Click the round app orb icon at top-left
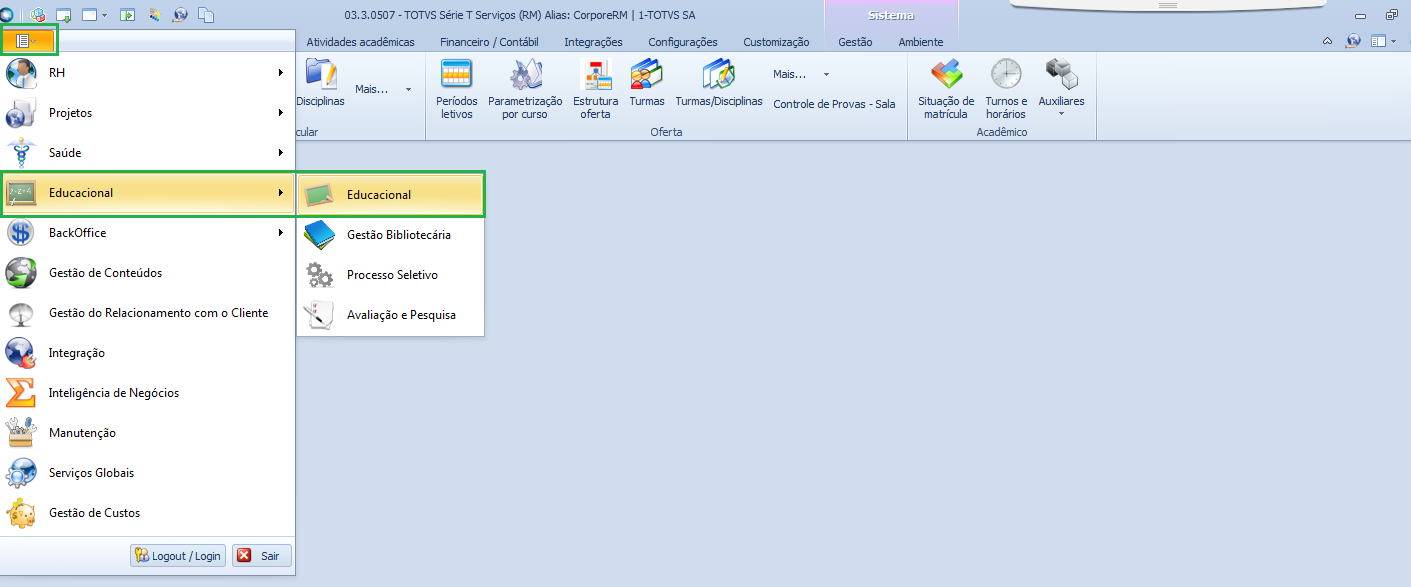Screen dimensions: 1411x587 coord(8,15)
